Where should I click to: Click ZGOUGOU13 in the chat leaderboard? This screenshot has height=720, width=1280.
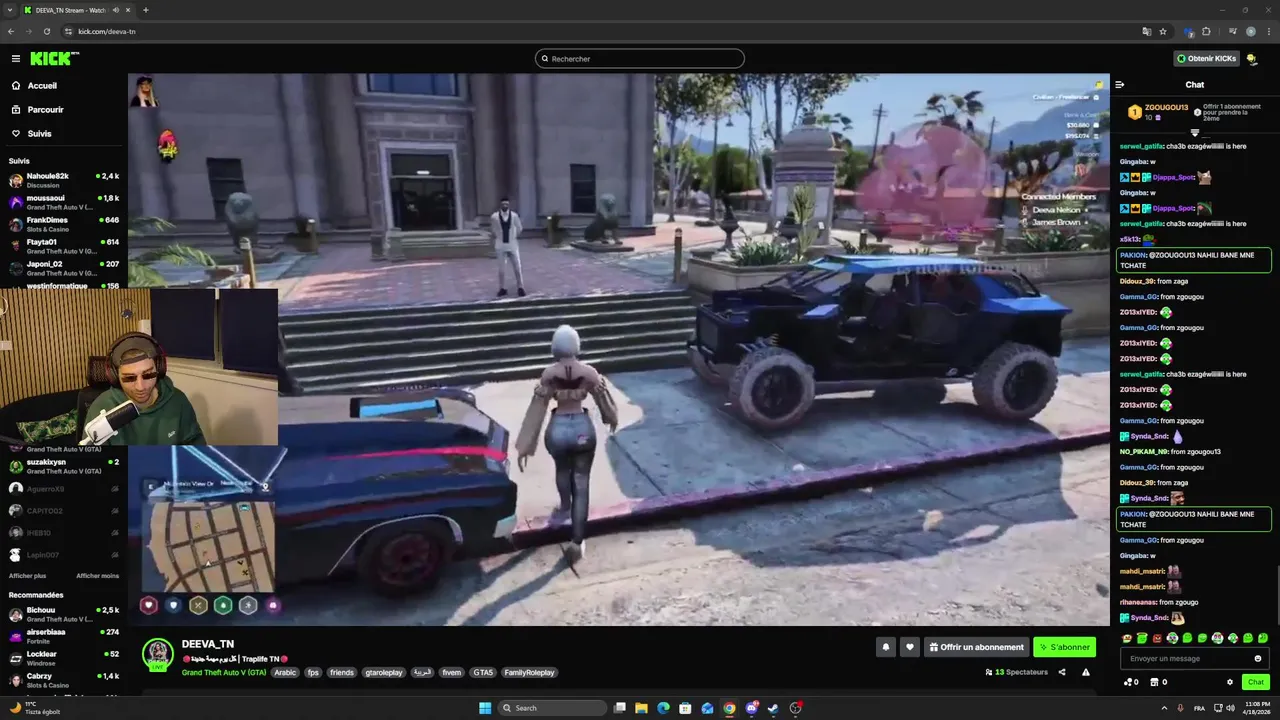(x=1166, y=107)
